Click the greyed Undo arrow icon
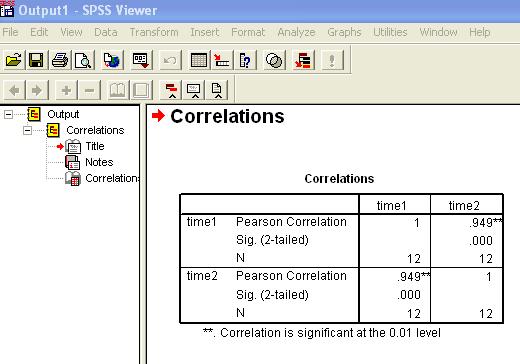This screenshot has width=520, height=364. (x=170, y=60)
